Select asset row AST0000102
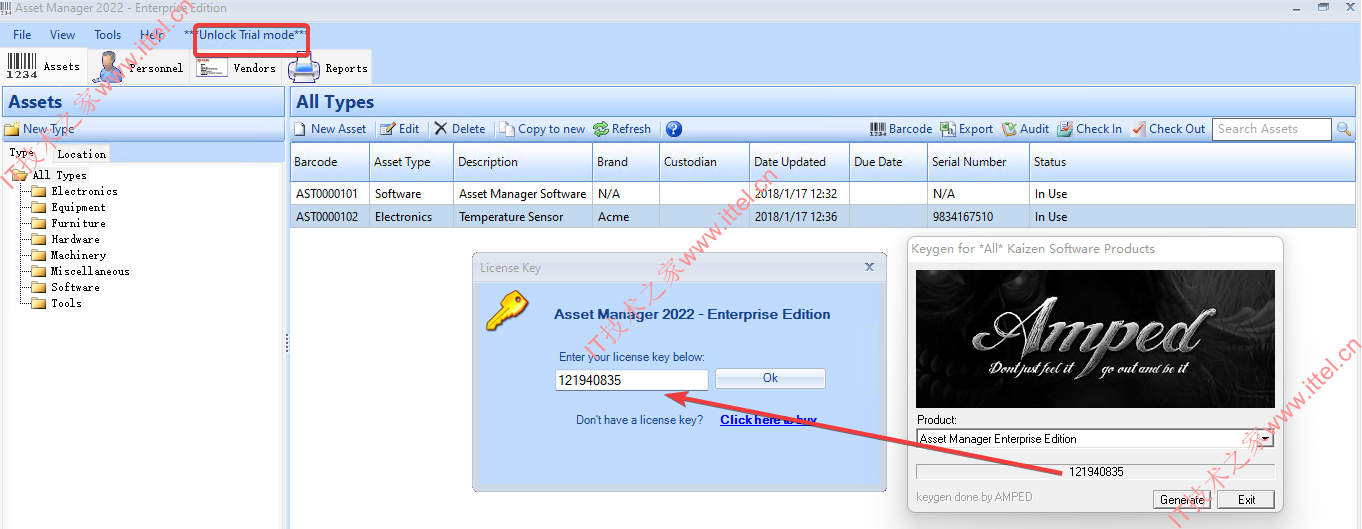The height and width of the screenshot is (529, 1362). click(x=822, y=217)
